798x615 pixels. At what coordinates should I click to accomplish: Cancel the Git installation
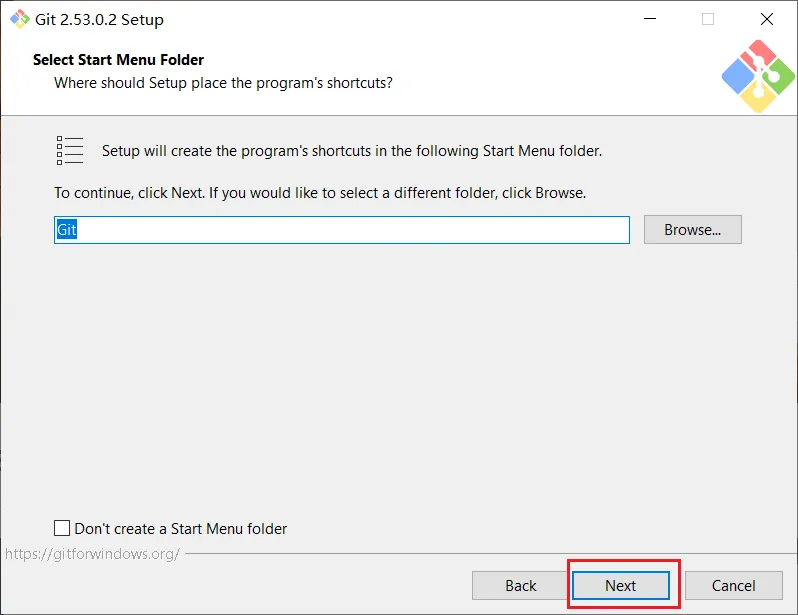[x=733, y=586]
